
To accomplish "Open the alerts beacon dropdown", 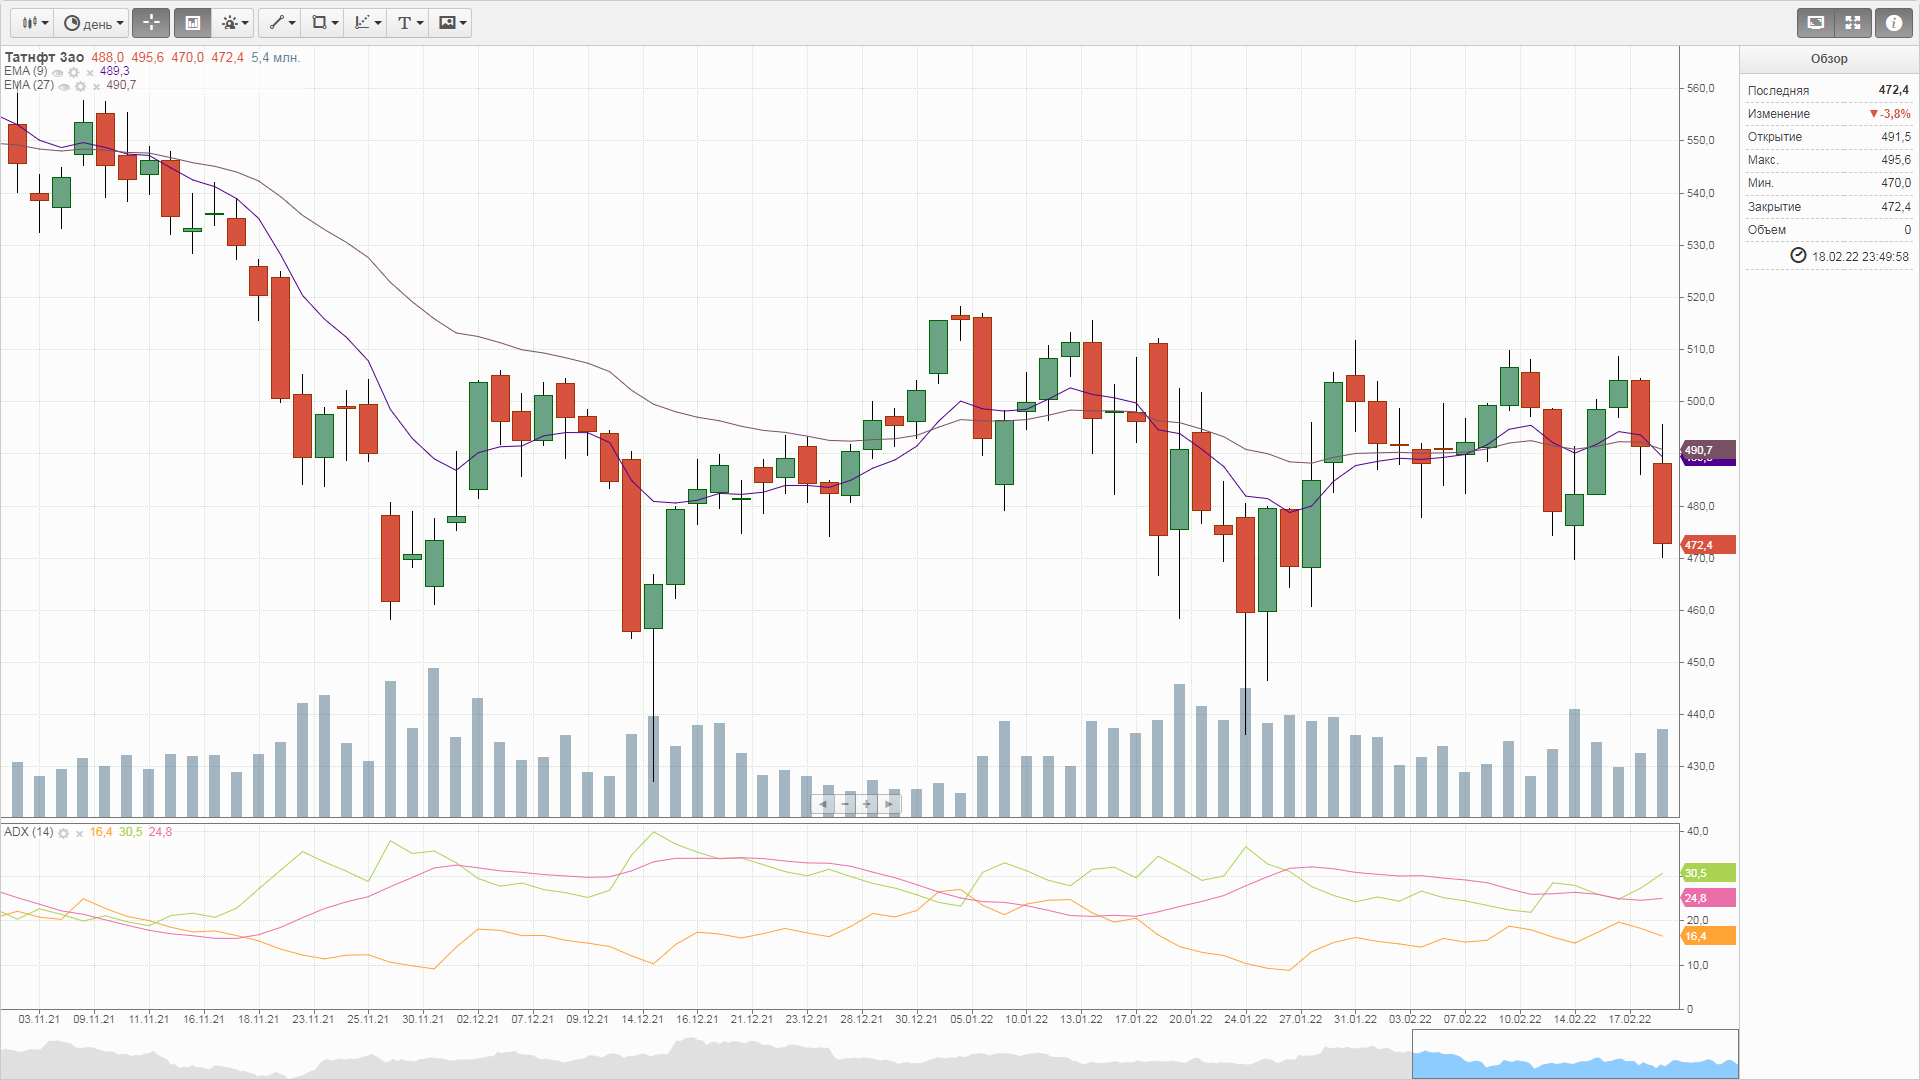I will [234, 22].
